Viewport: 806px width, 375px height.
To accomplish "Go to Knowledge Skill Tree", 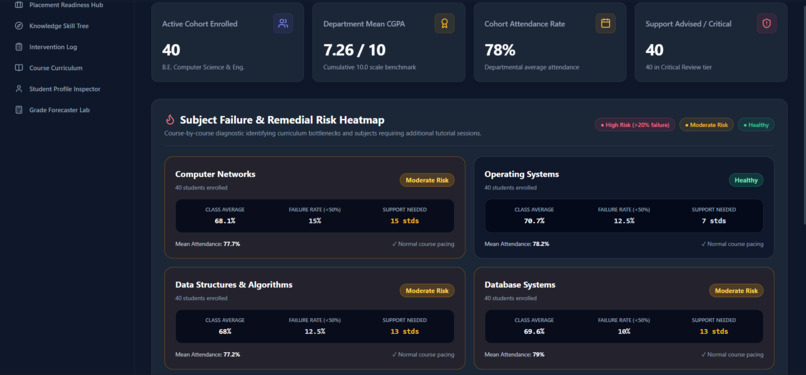I will pyautogui.click(x=59, y=26).
